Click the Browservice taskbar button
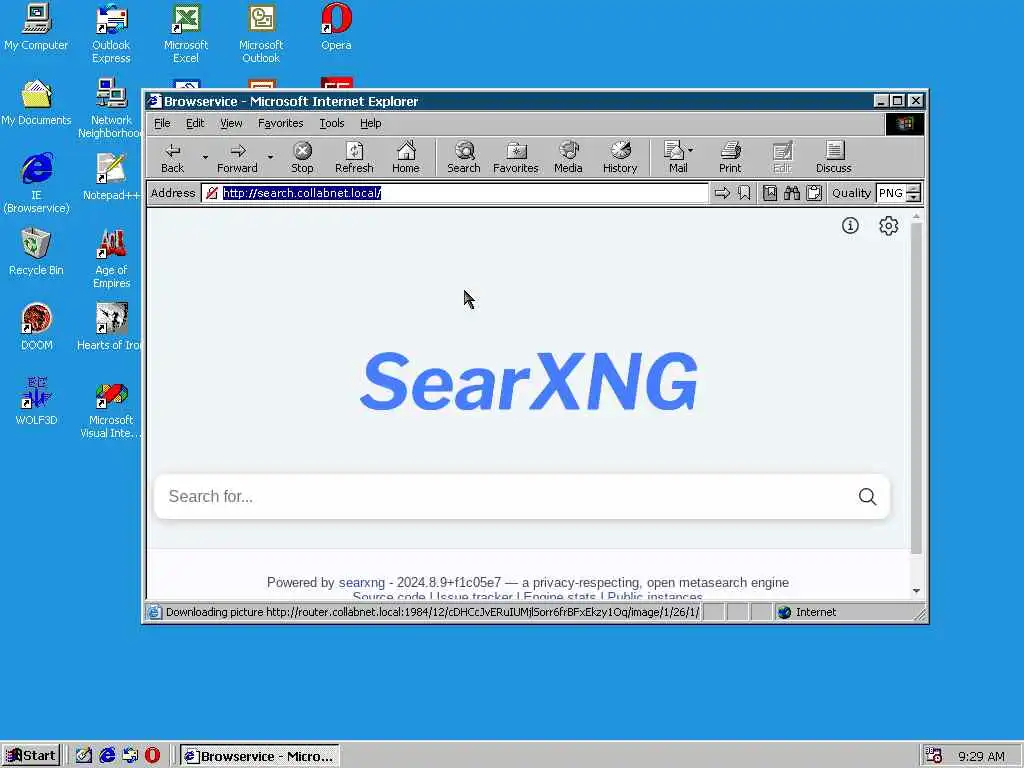Screen dimensions: 1024x768 [x=259, y=756]
